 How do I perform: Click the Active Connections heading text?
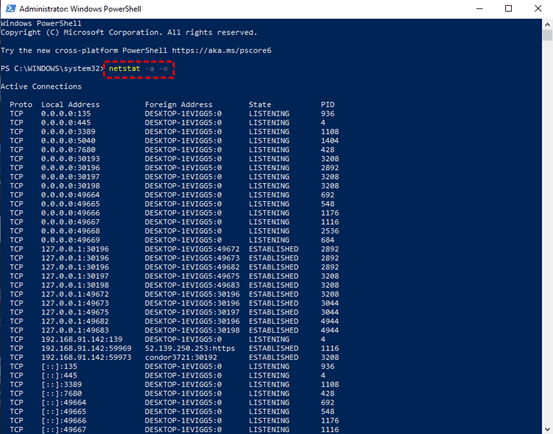pyautogui.click(x=41, y=86)
